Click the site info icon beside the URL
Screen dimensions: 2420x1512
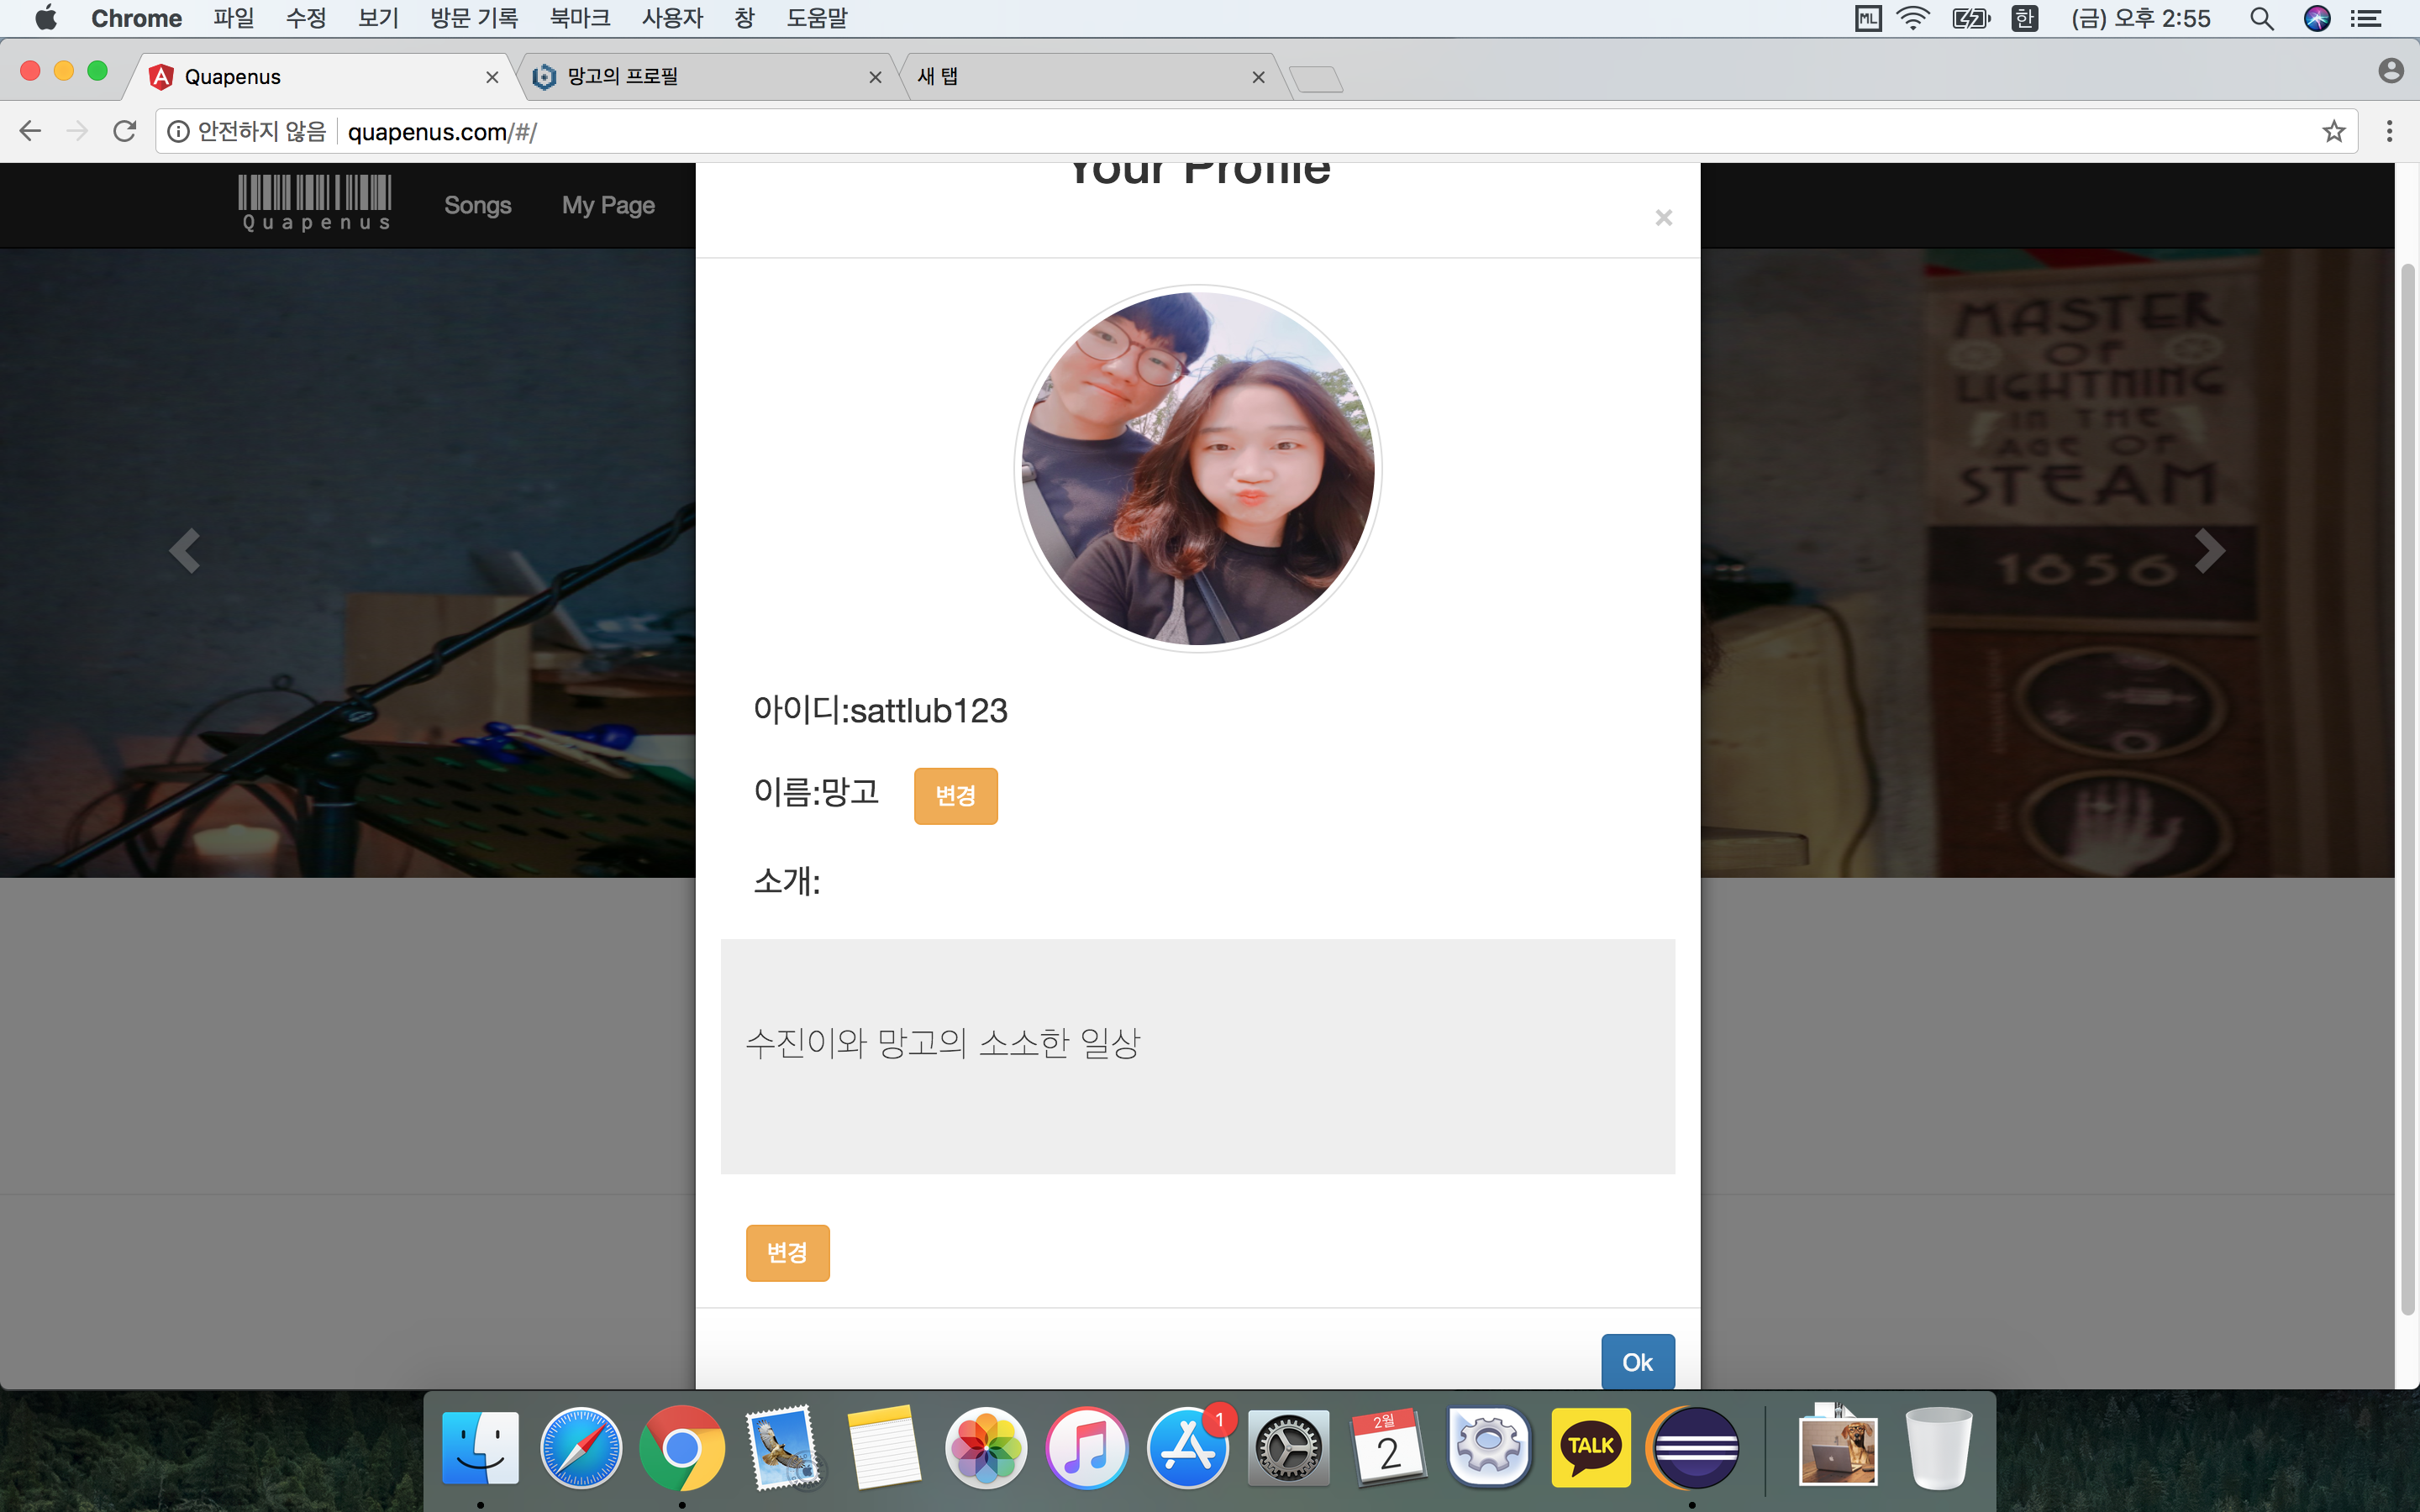tap(178, 131)
